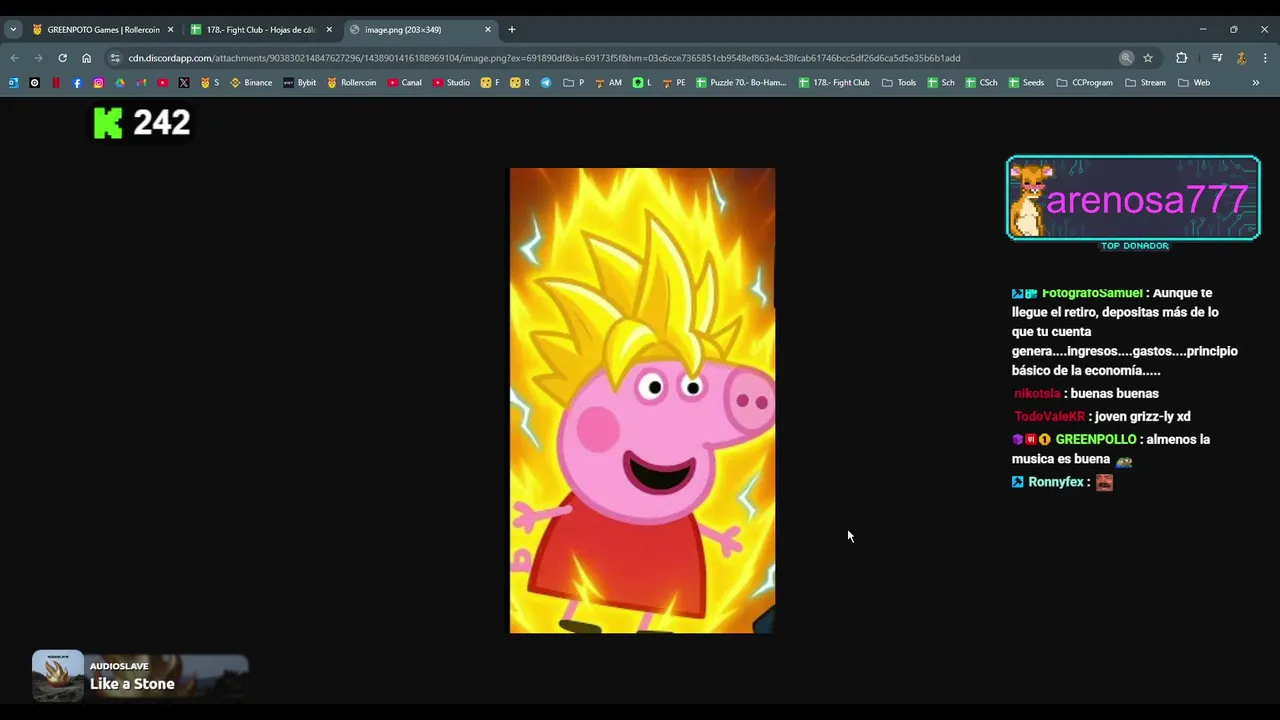Reload the current page
The width and height of the screenshot is (1280, 720).
pos(62,58)
